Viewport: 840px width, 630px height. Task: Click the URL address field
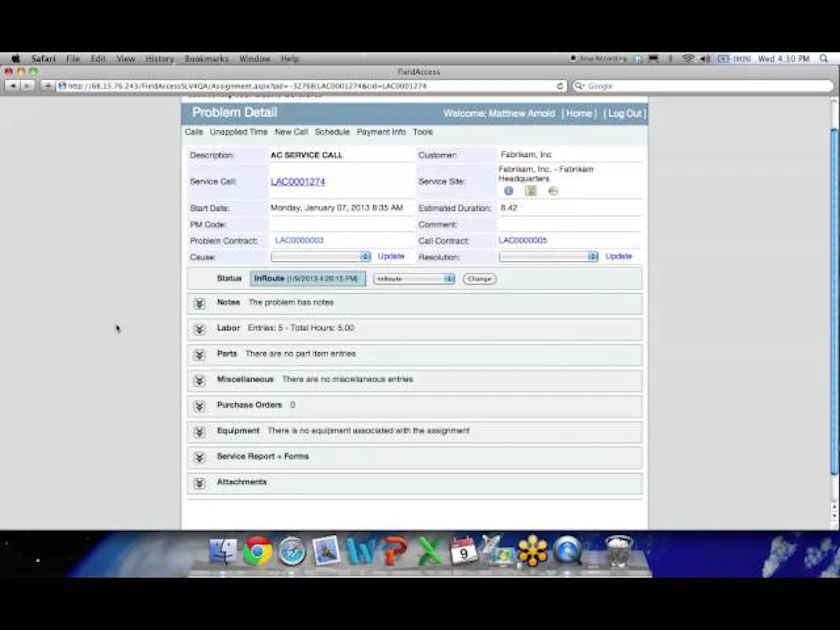pos(311,86)
